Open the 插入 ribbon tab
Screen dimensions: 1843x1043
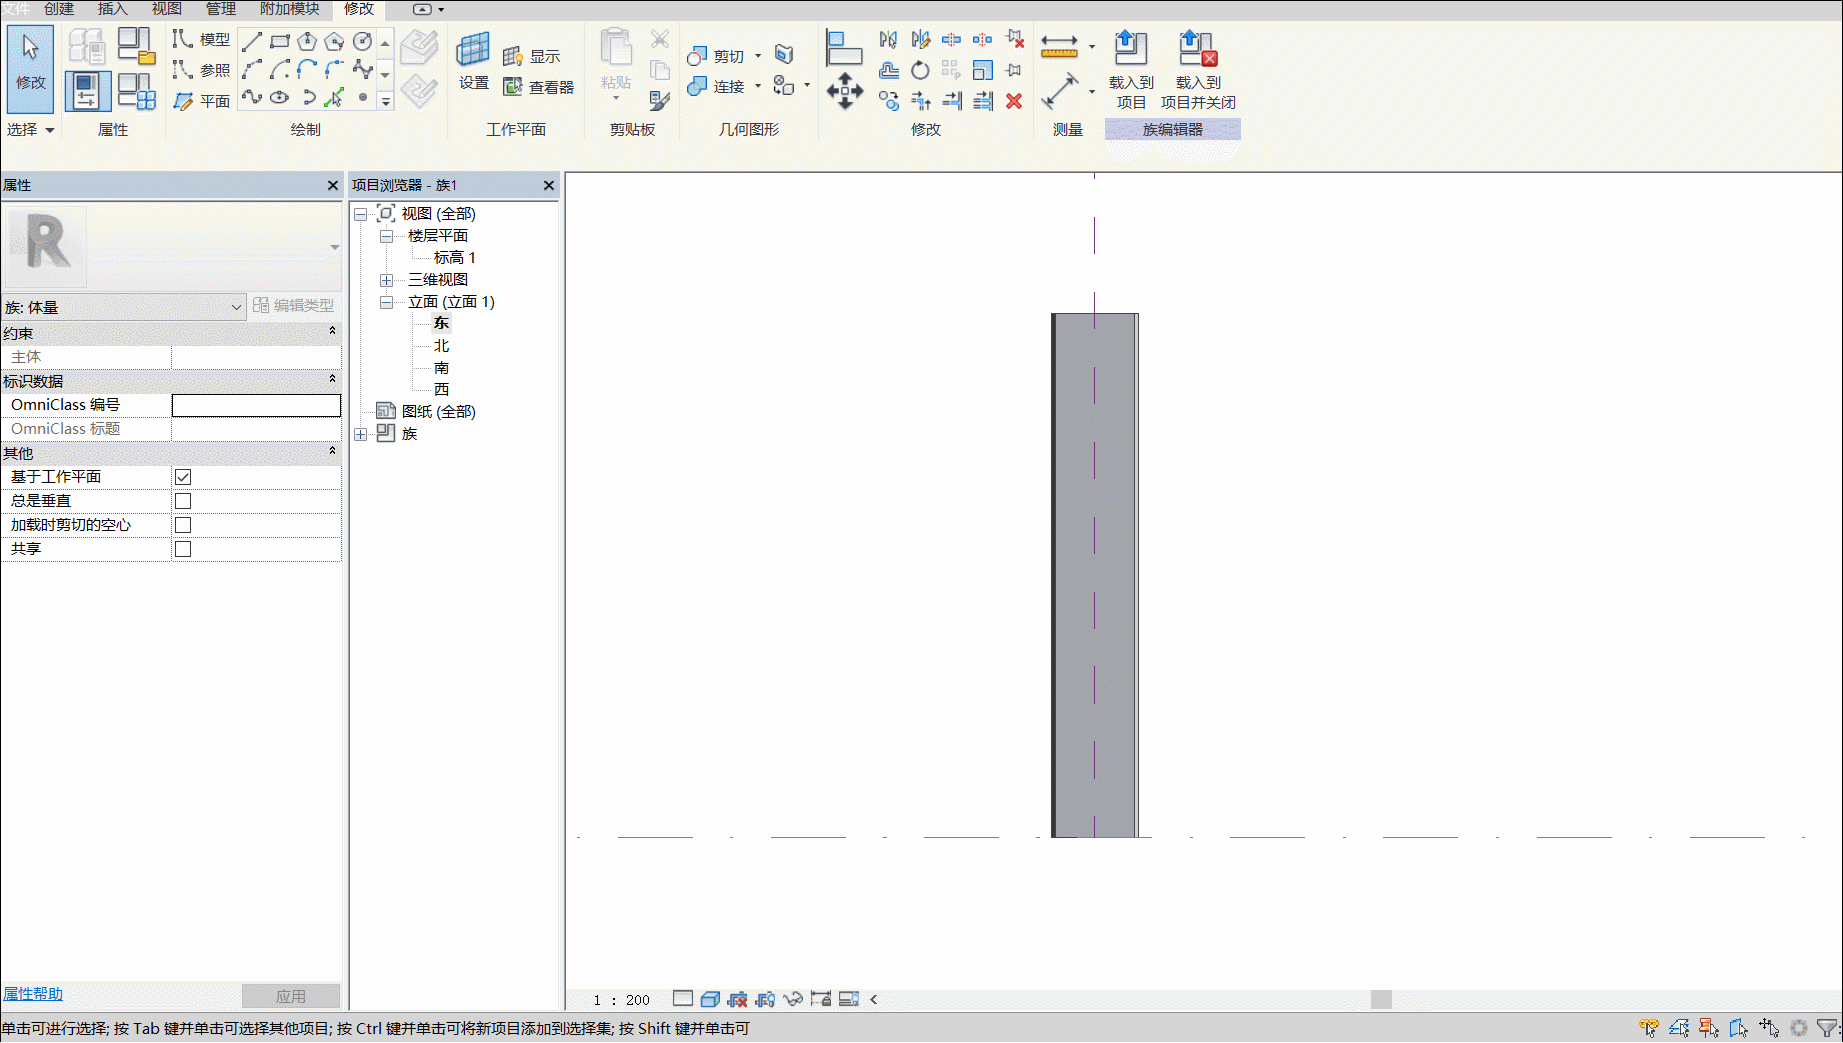point(113,9)
